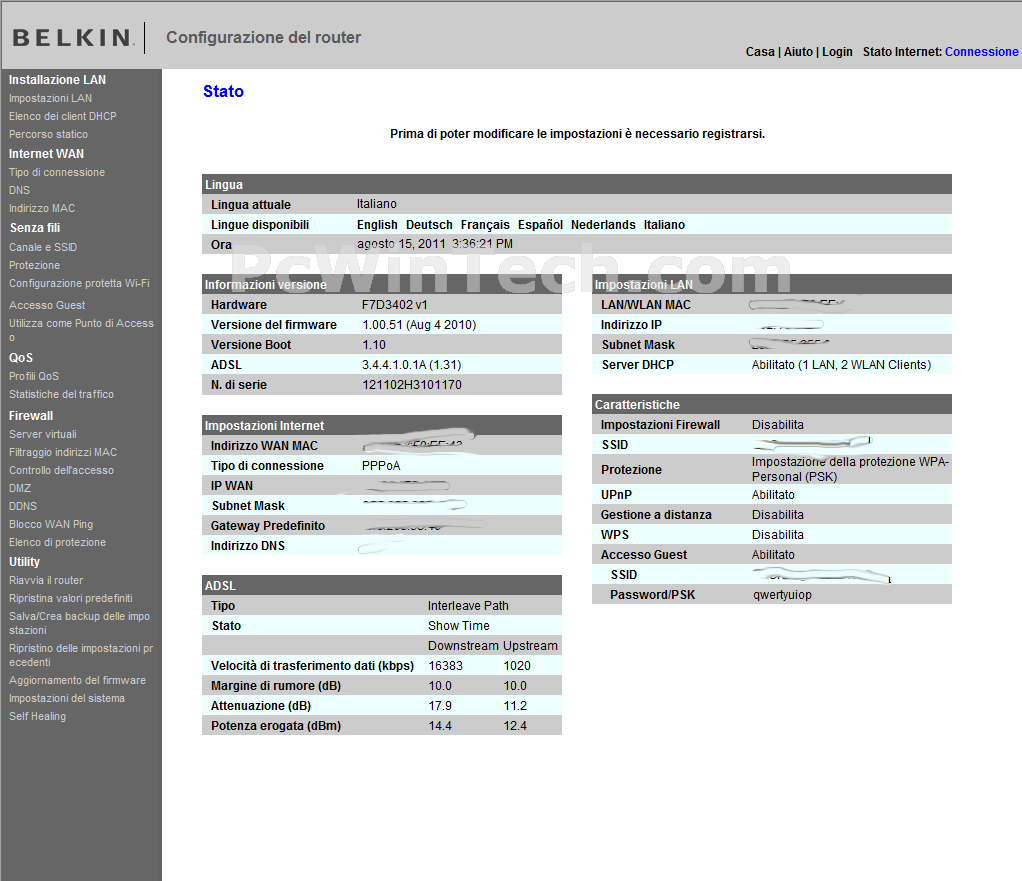Open DDNS settings
The width and height of the screenshot is (1022, 881).
[x=23, y=506]
